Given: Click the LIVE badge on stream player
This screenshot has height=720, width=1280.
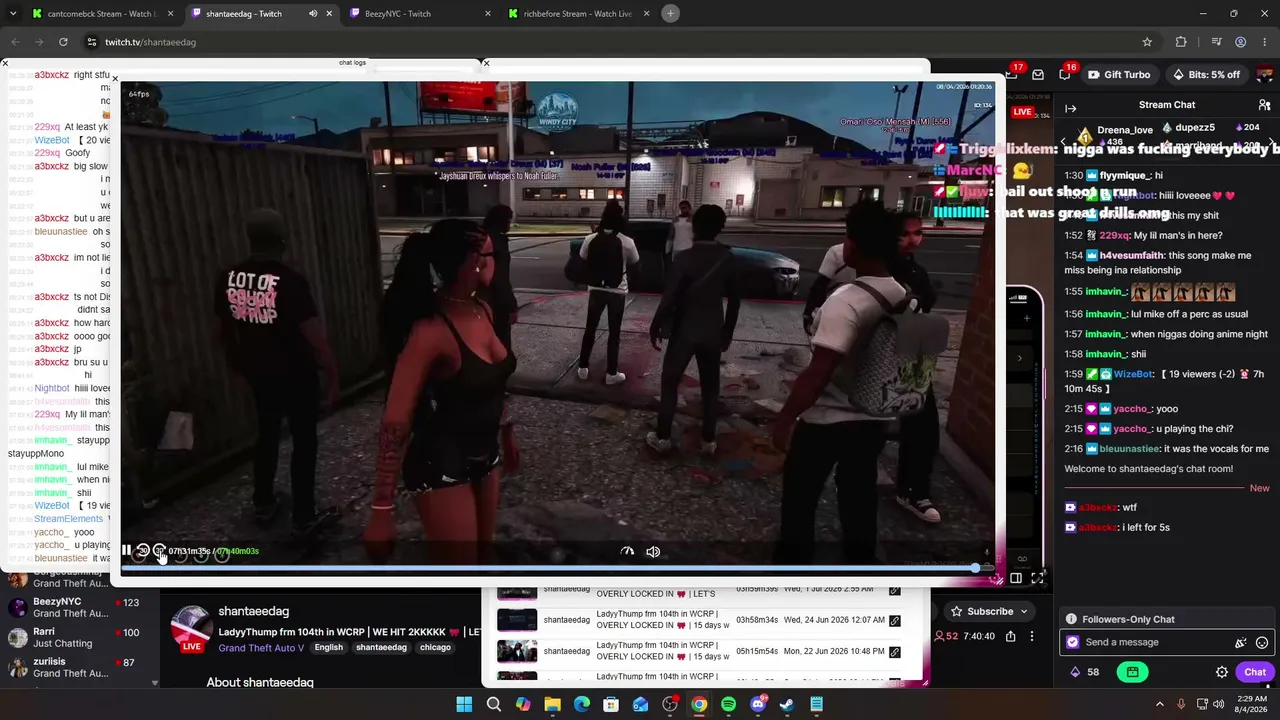Looking at the screenshot, I should pyautogui.click(x=1022, y=112).
